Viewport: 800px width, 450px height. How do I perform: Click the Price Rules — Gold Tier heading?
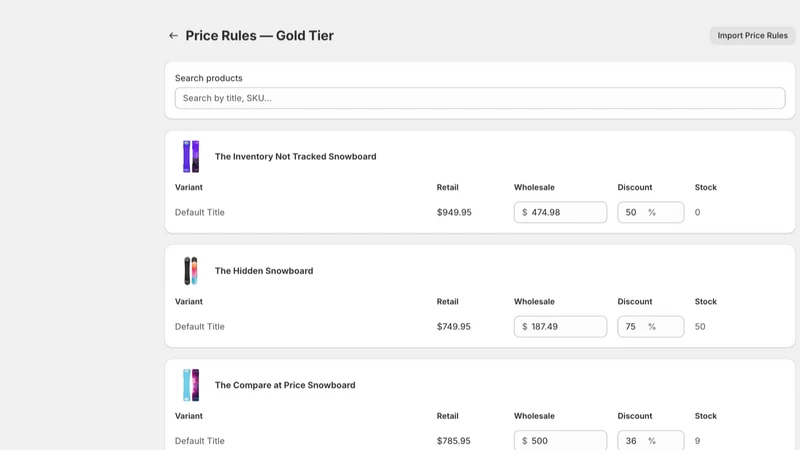(x=259, y=36)
